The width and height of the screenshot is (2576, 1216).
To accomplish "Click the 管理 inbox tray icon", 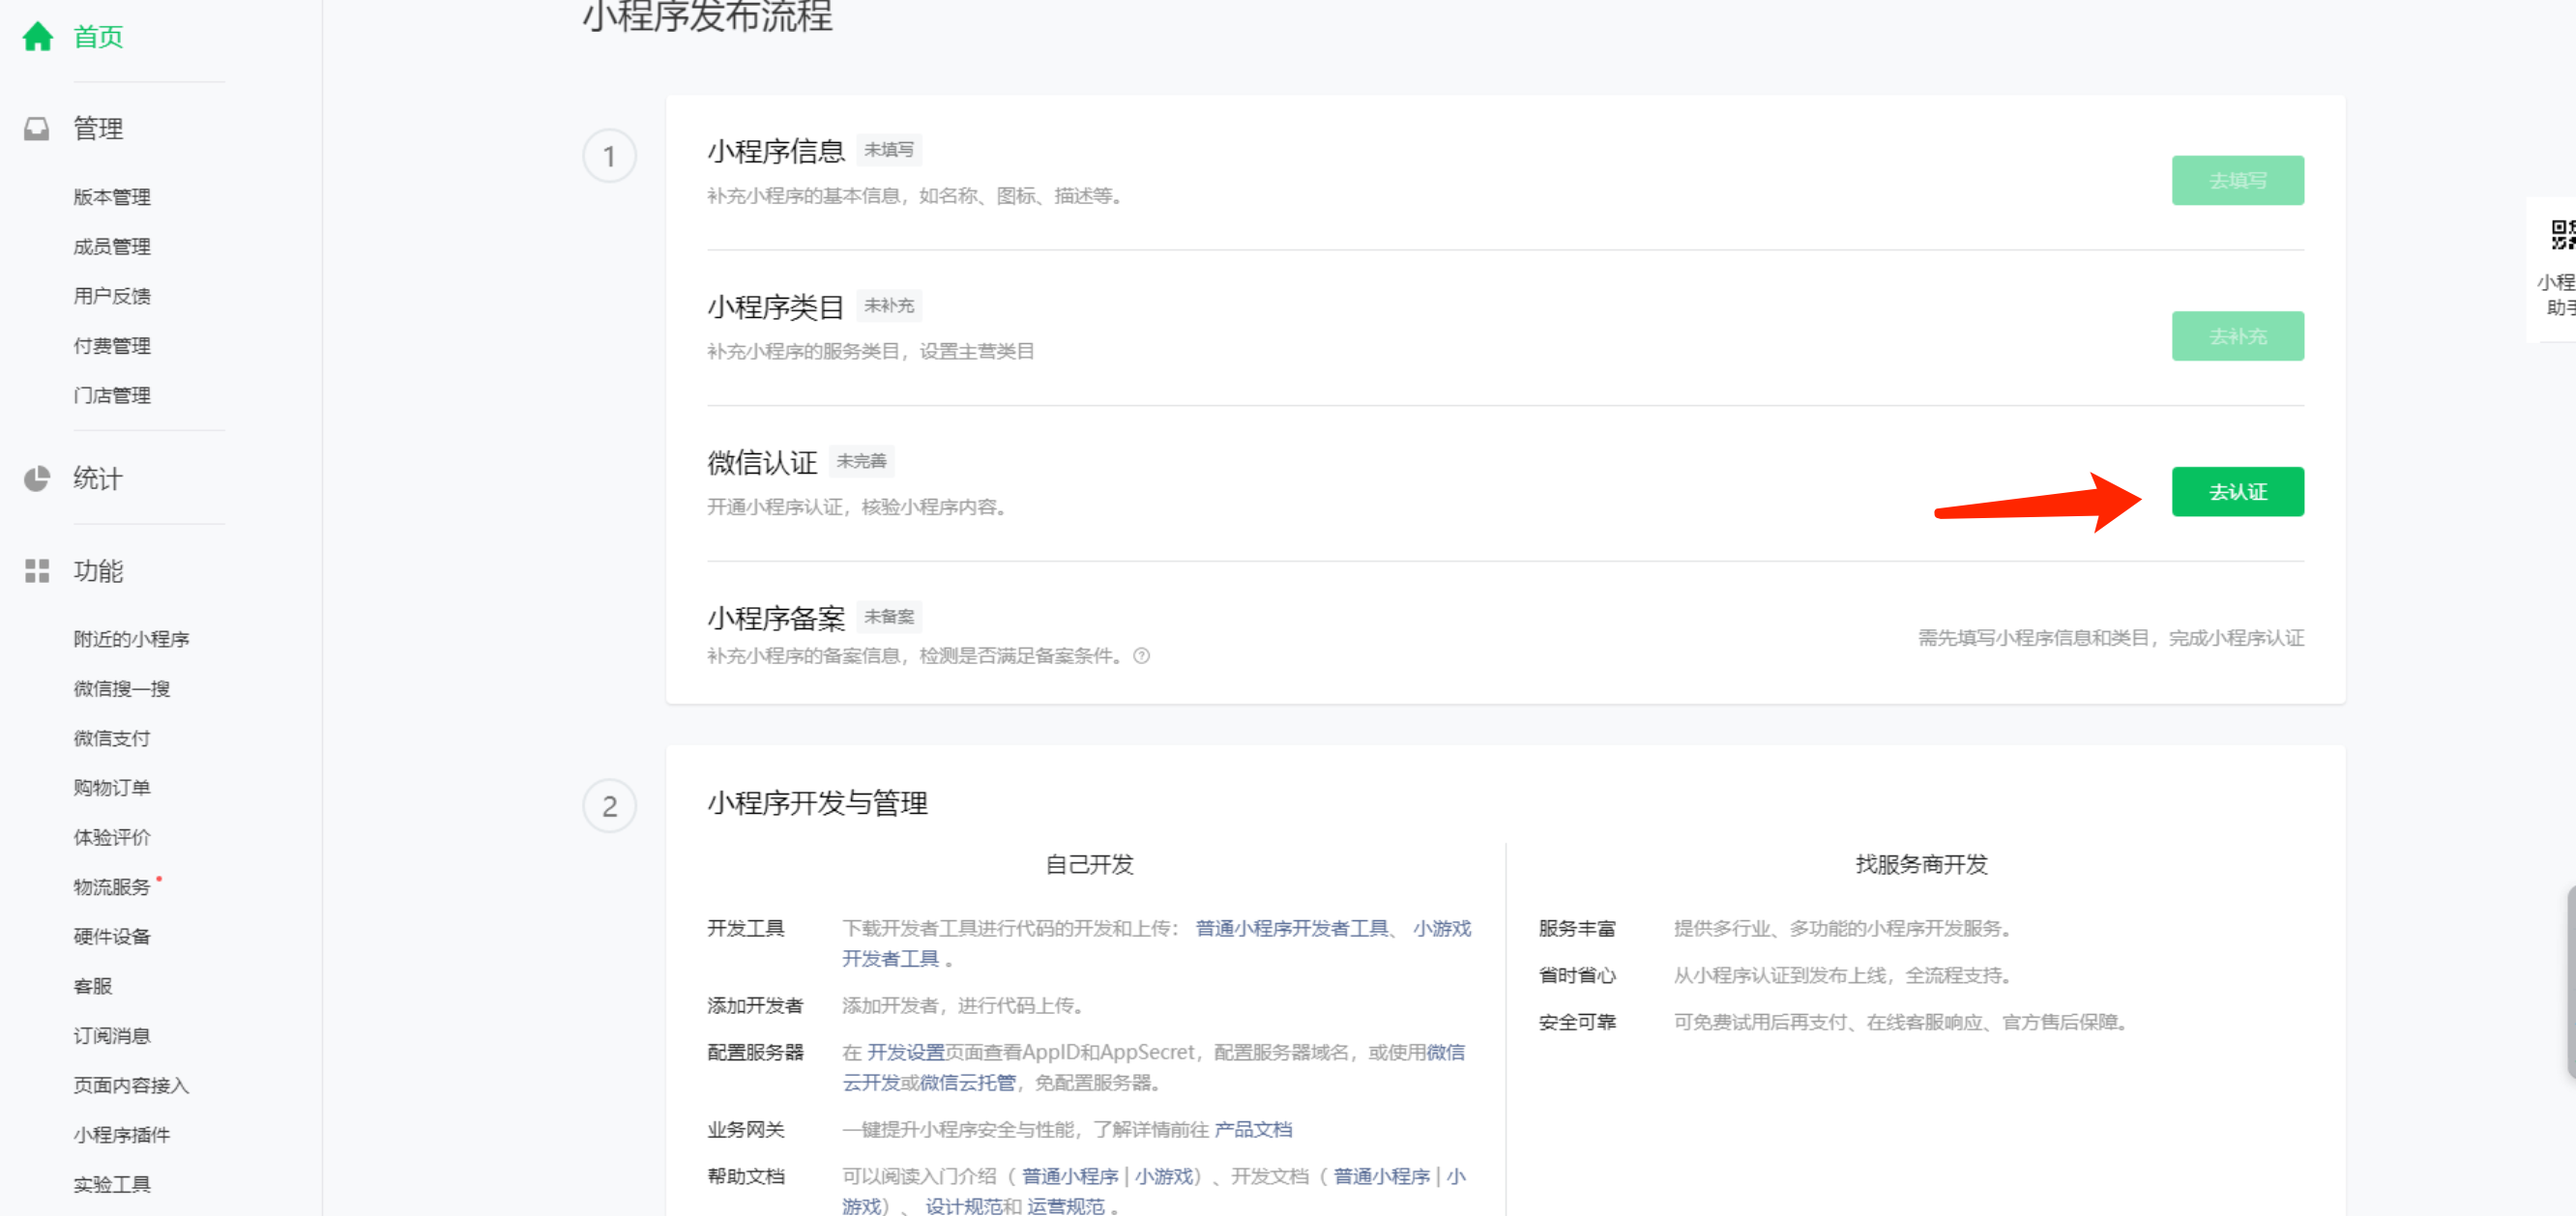I will [x=37, y=129].
